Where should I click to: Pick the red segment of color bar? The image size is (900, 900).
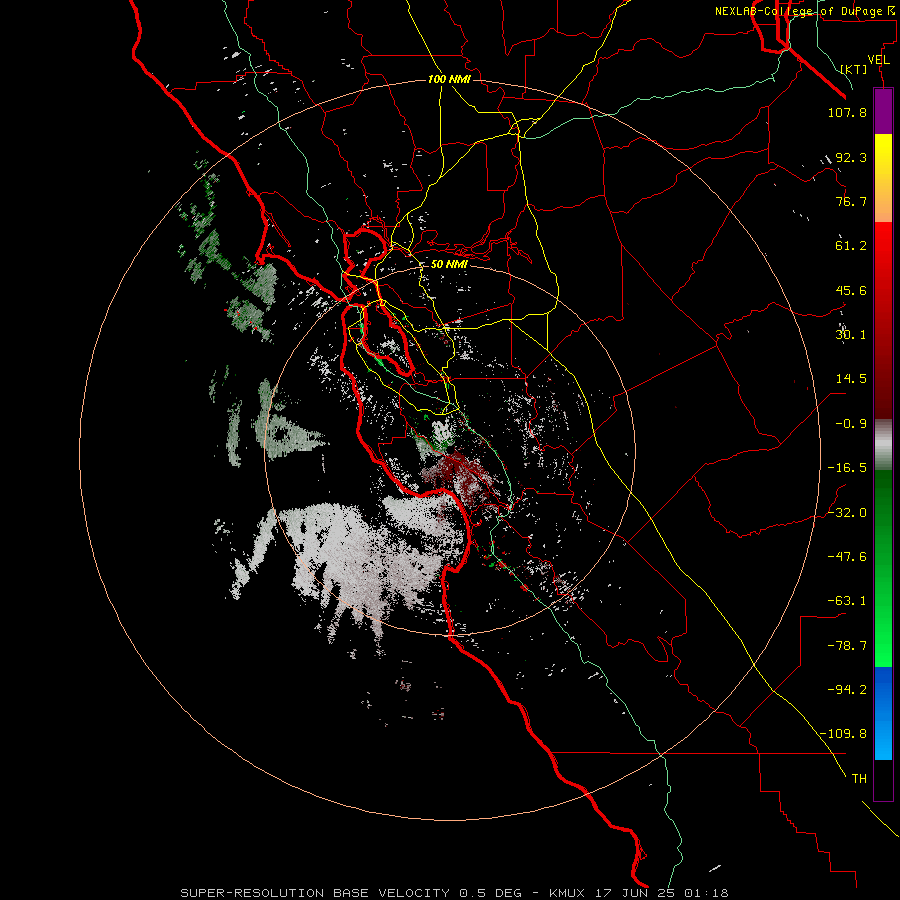tap(883, 320)
